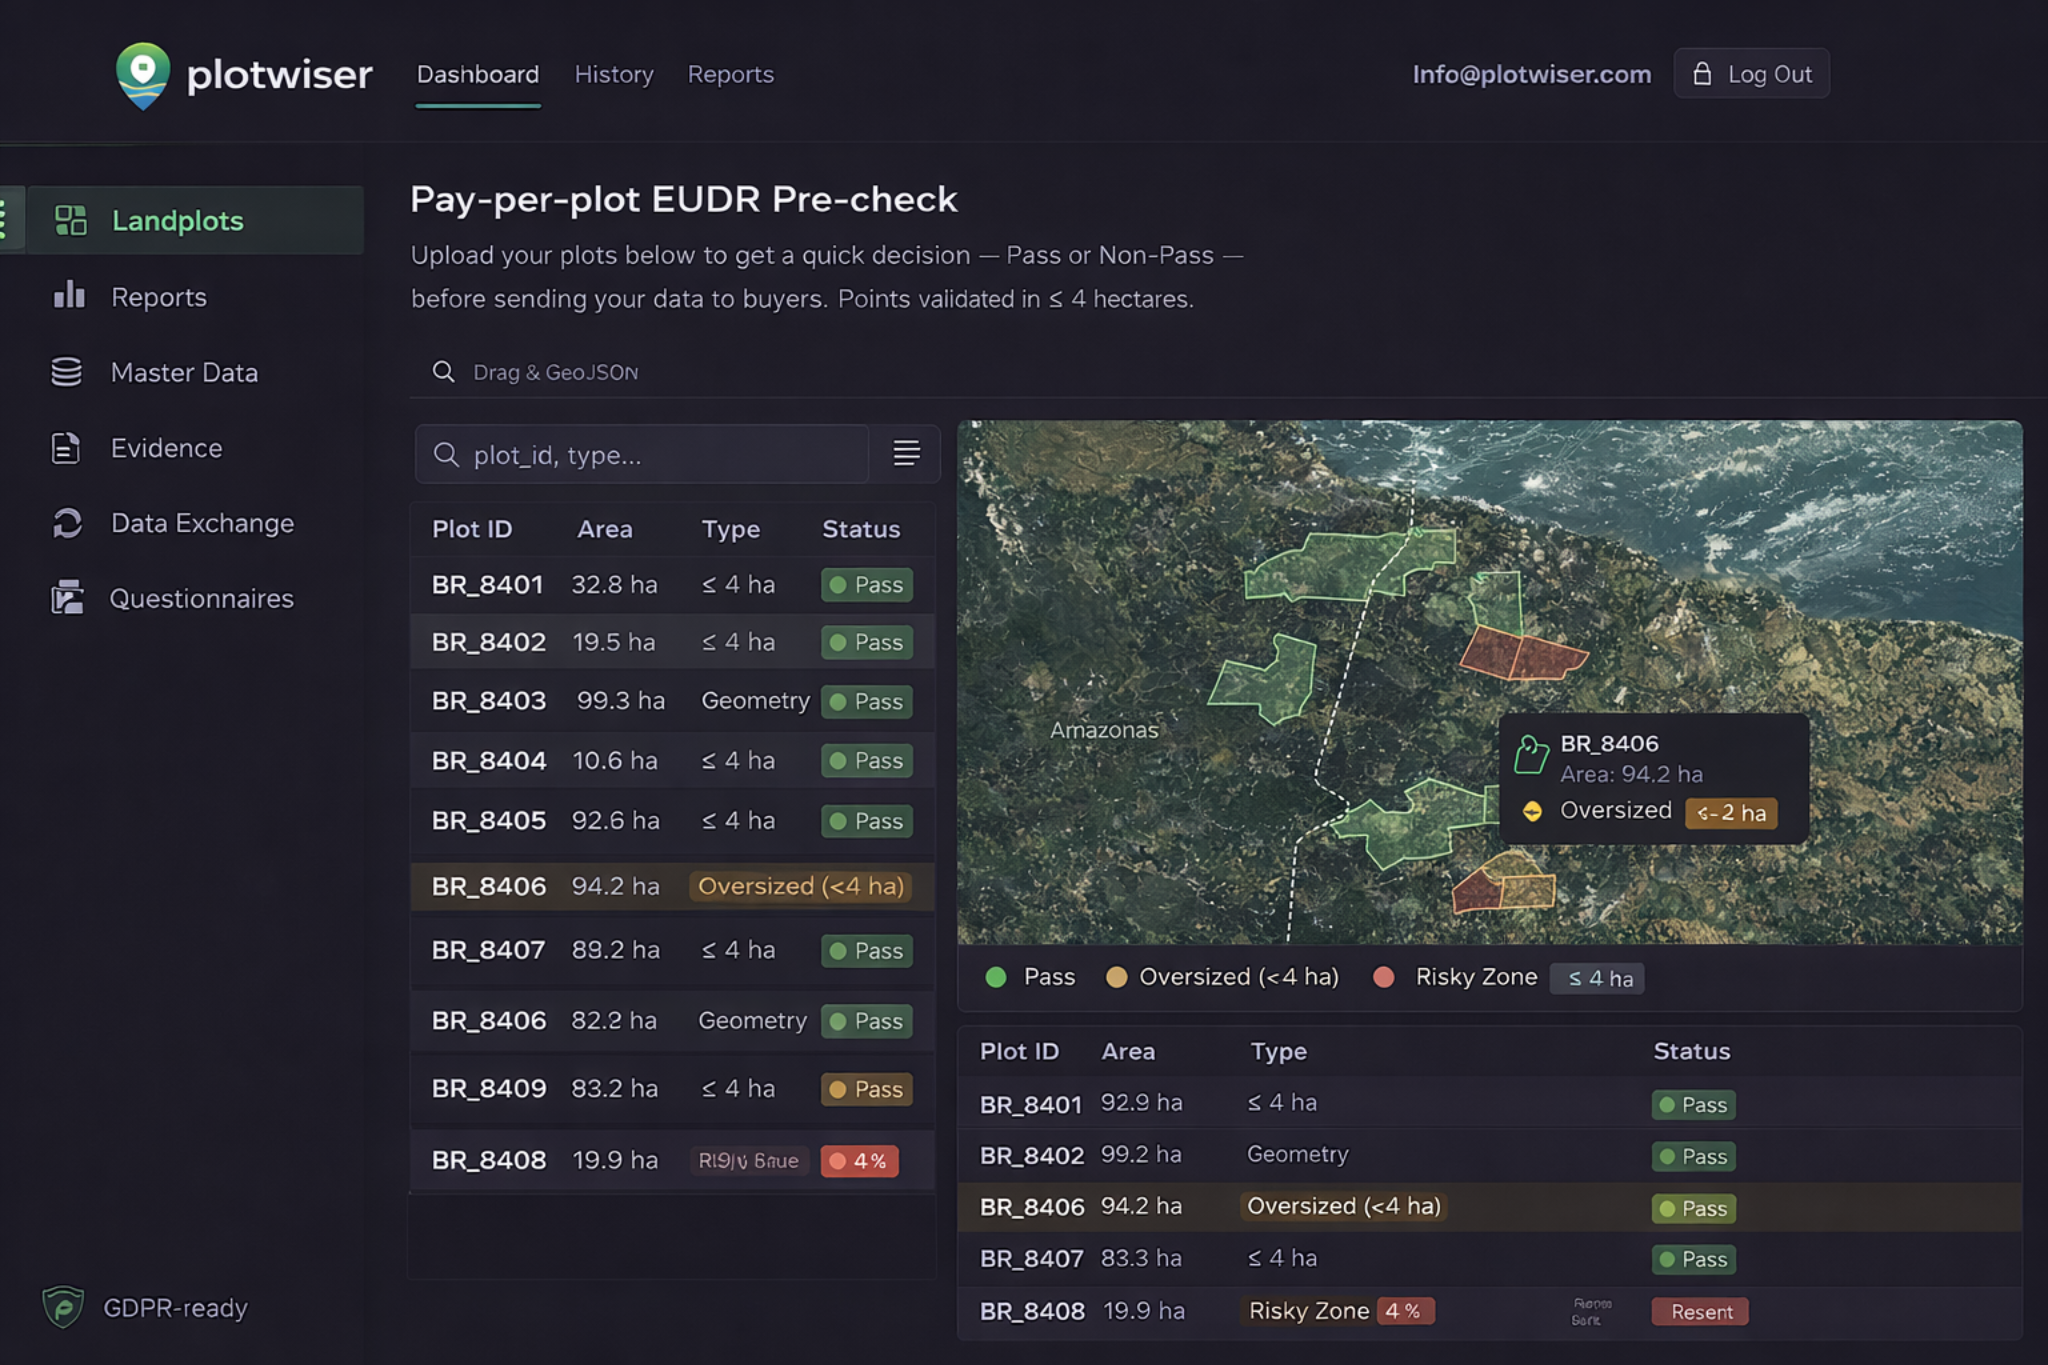Select the Reports bar-chart icon in sidebar

click(70, 296)
